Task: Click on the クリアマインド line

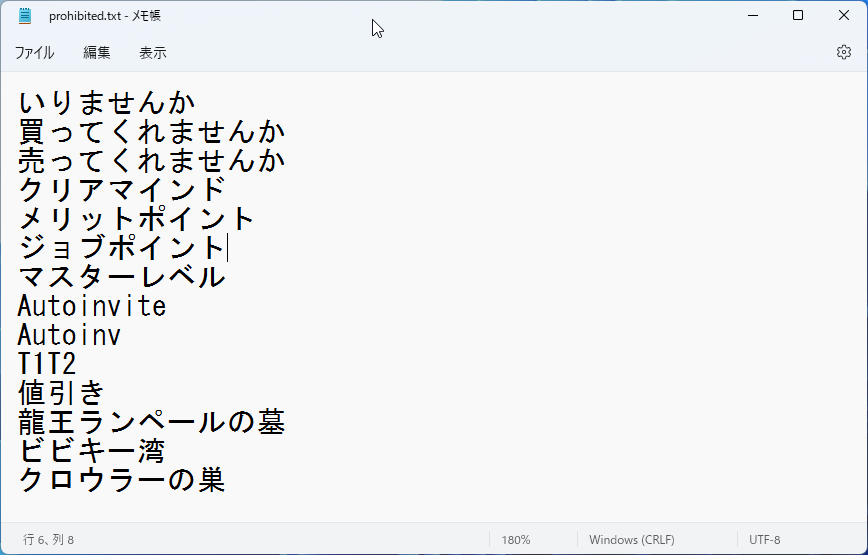Action: coord(122,190)
